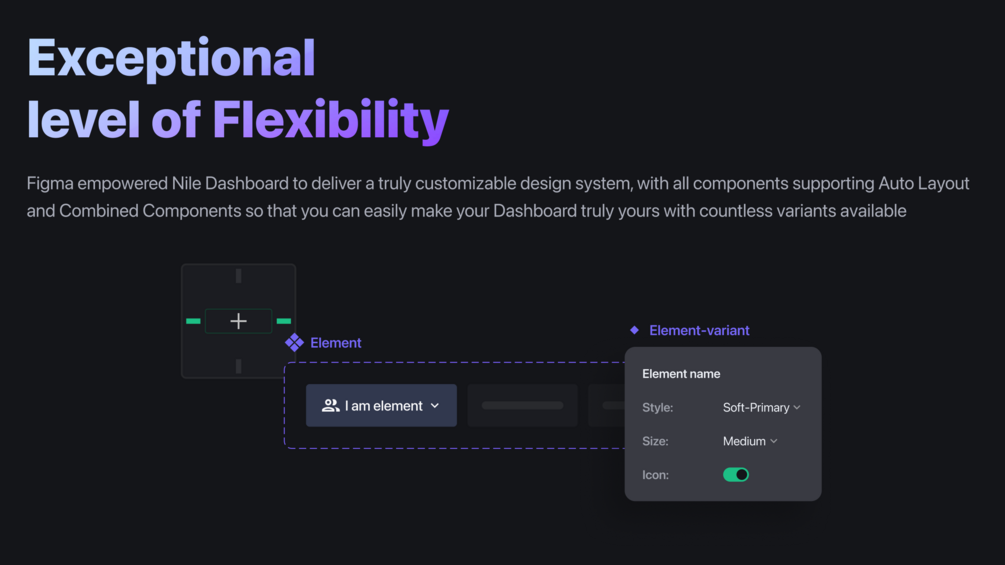Expand the 'I am element' chevron
Screen dimensions: 1005x565
(x=435, y=405)
